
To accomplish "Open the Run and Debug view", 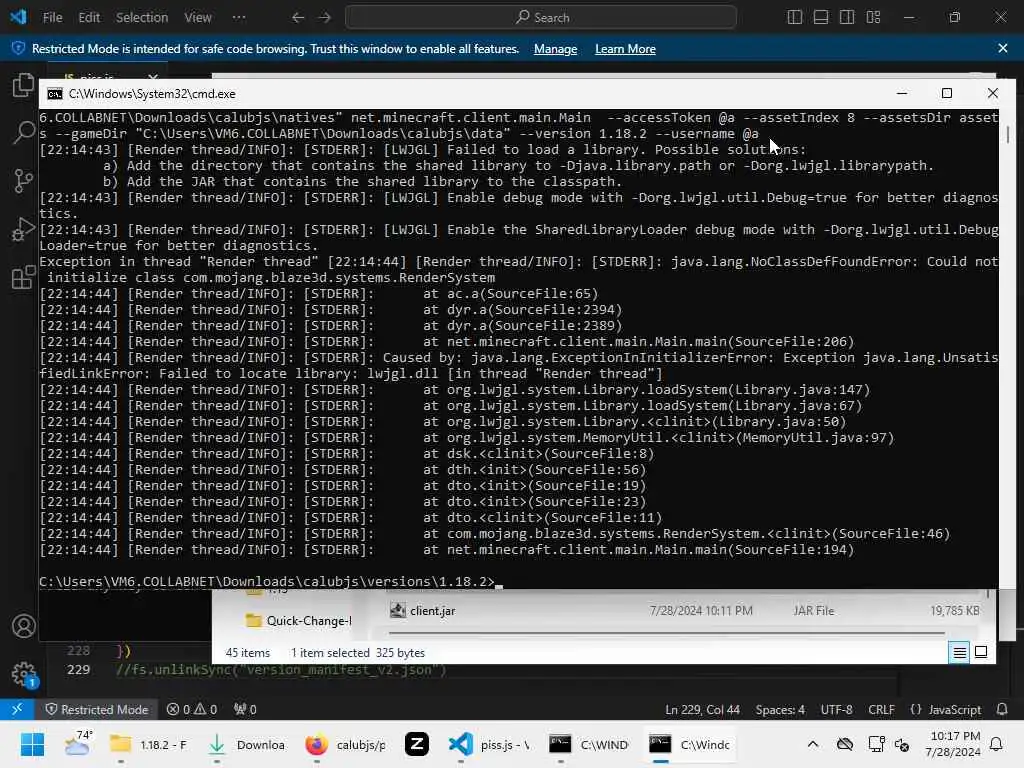I will tap(24, 229).
